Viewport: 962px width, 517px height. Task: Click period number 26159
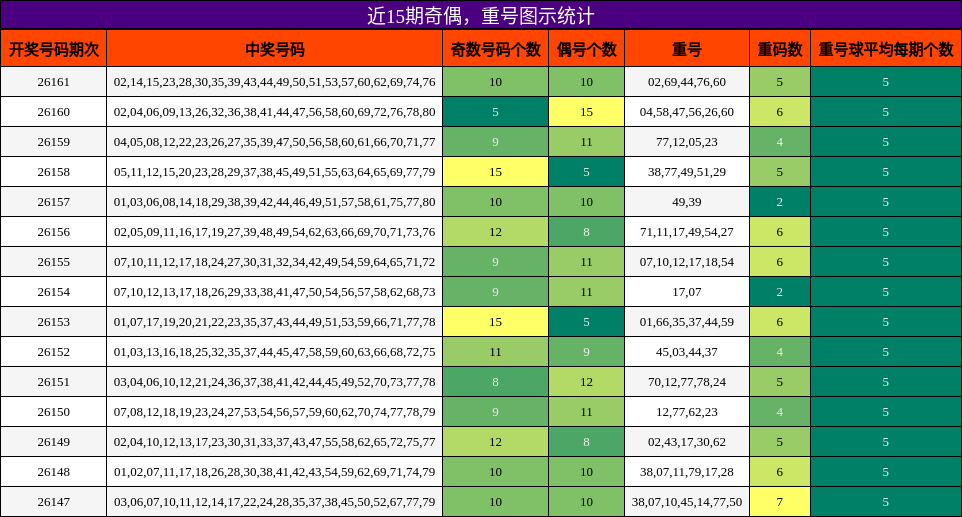tap(53, 142)
